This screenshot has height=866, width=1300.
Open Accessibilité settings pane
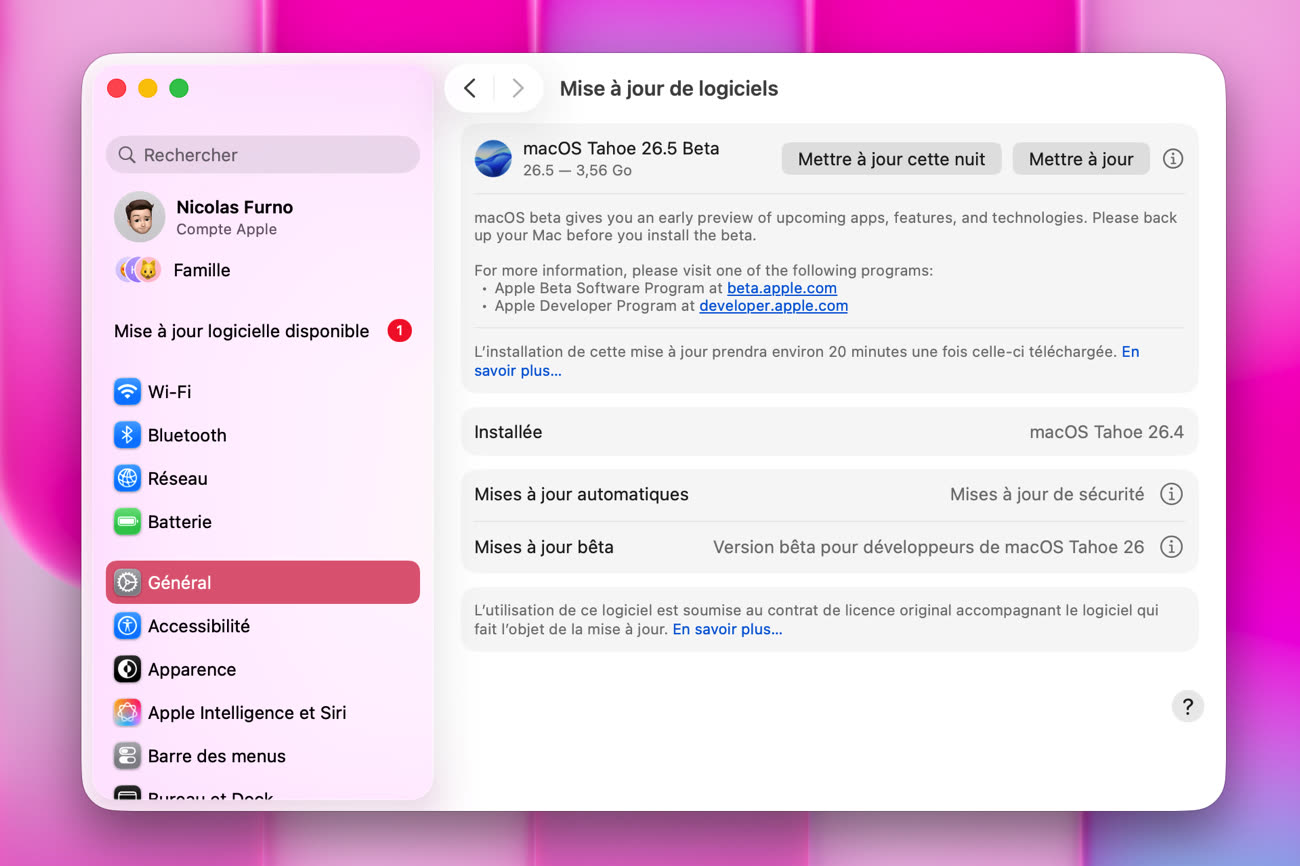tap(198, 626)
